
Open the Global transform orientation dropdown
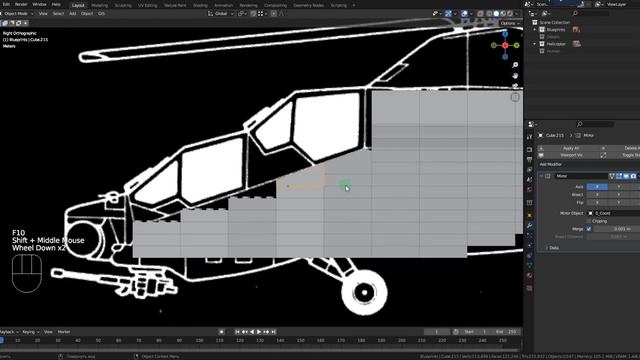tap(221, 13)
